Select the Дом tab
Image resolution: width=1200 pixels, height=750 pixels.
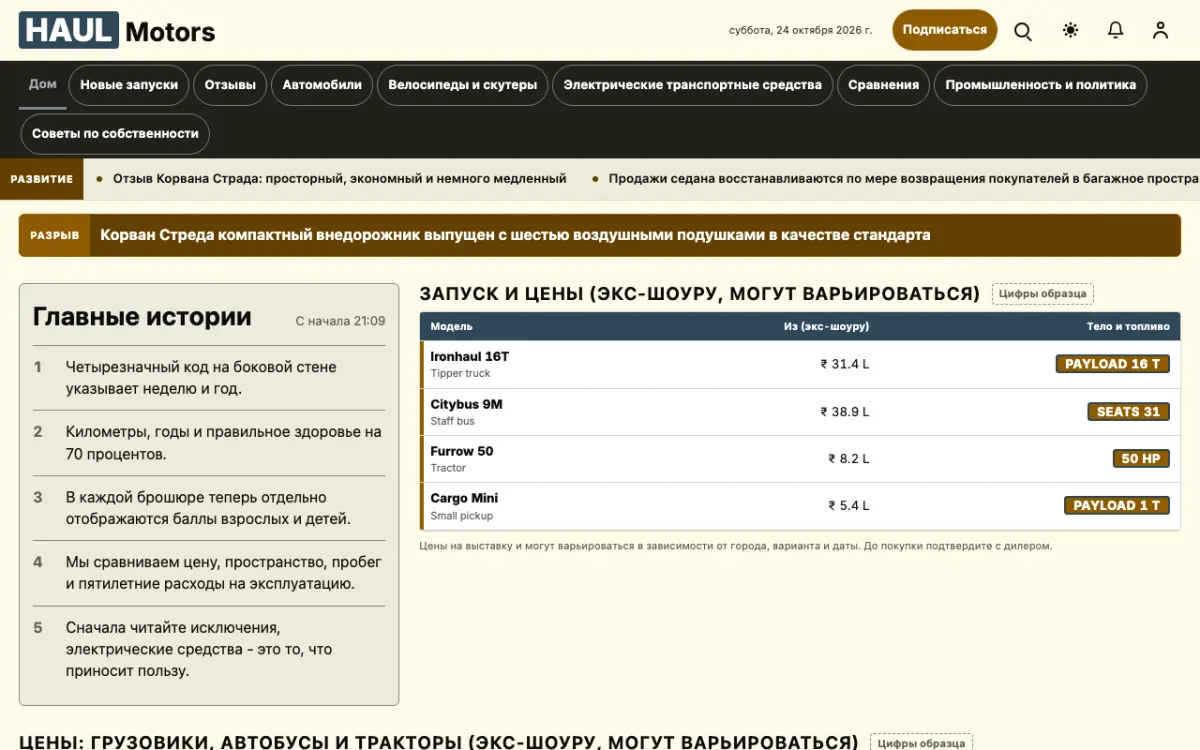[43, 84]
